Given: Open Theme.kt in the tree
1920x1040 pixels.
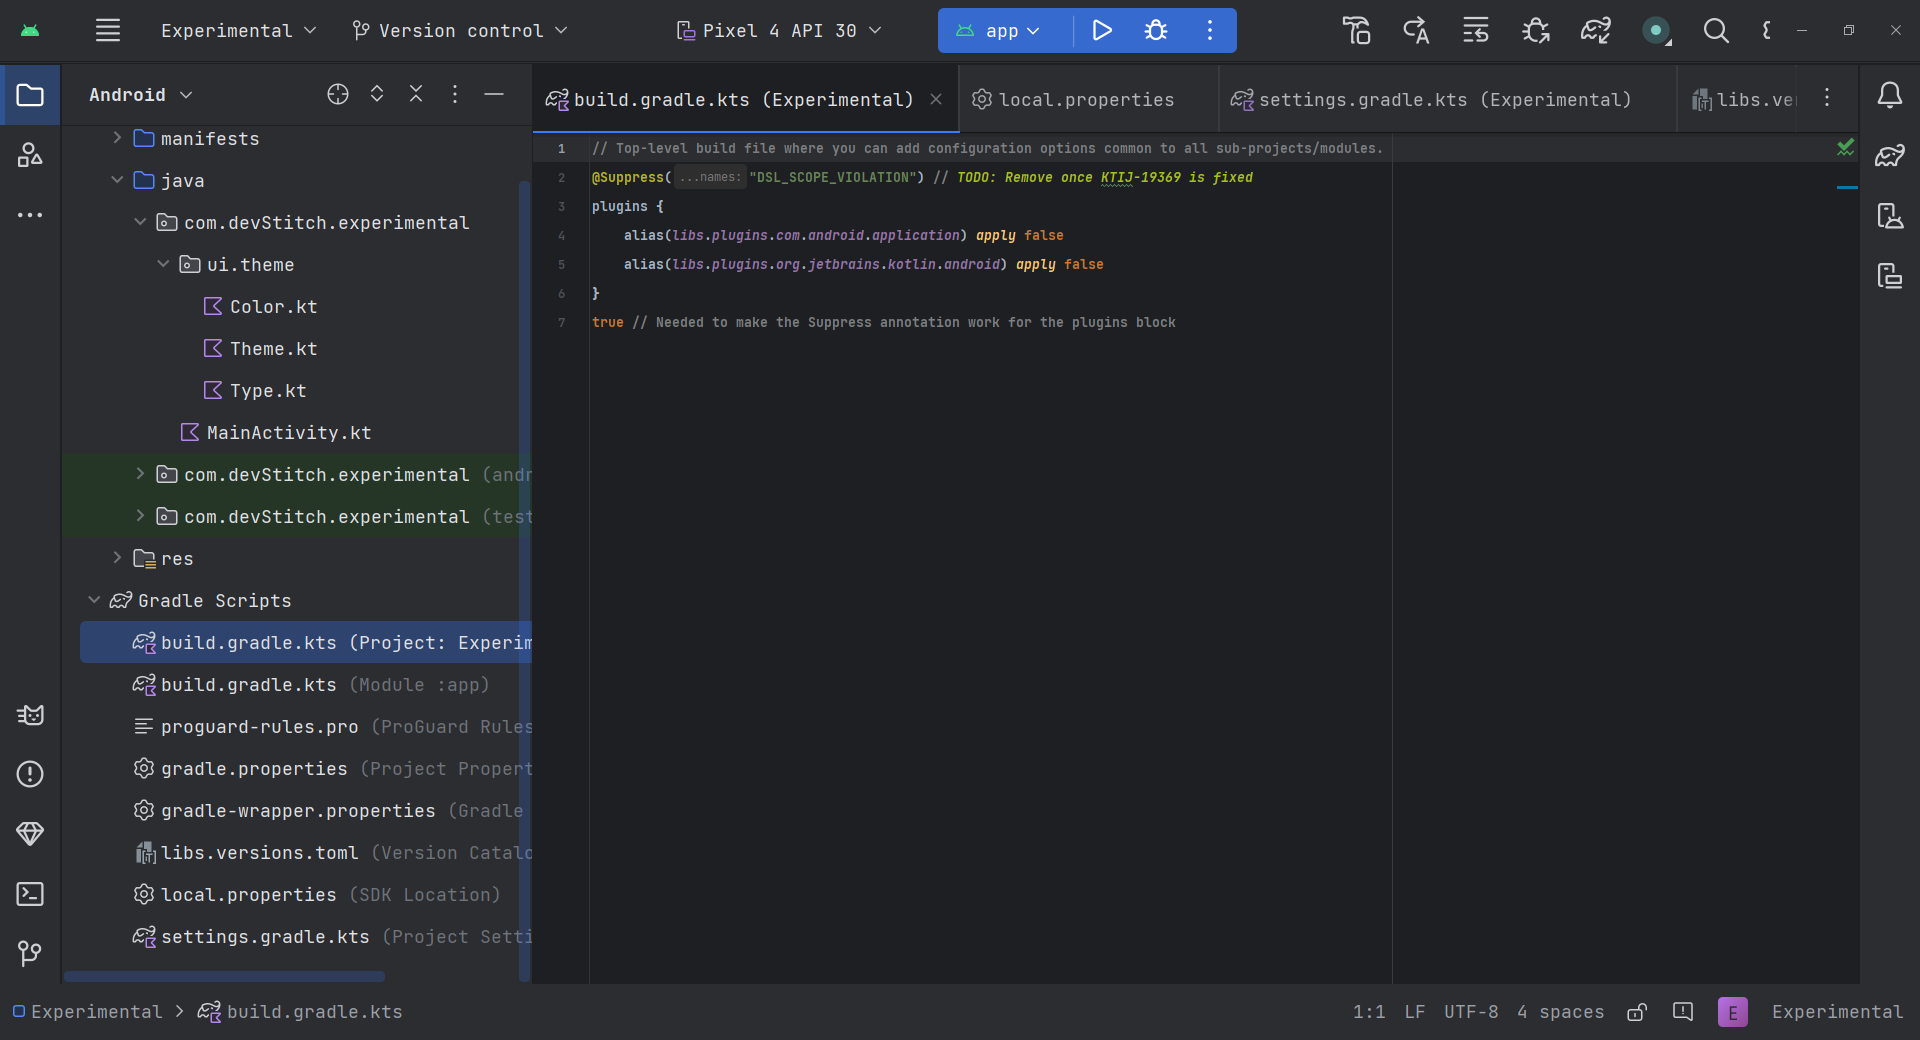Looking at the screenshot, I should coord(273,349).
